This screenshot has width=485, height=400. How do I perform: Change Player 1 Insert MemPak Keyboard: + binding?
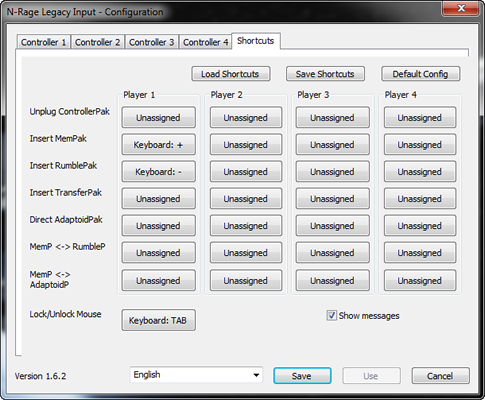coord(158,145)
